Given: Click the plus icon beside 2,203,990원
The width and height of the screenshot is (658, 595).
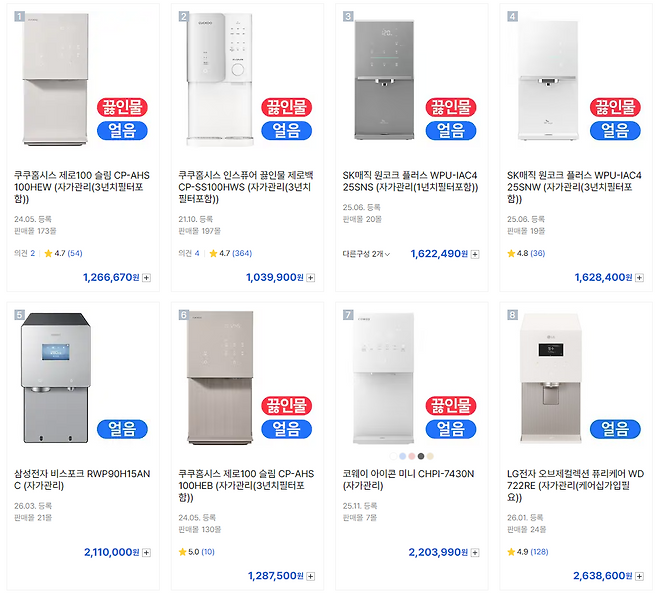Looking at the screenshot, I should 474,552.
